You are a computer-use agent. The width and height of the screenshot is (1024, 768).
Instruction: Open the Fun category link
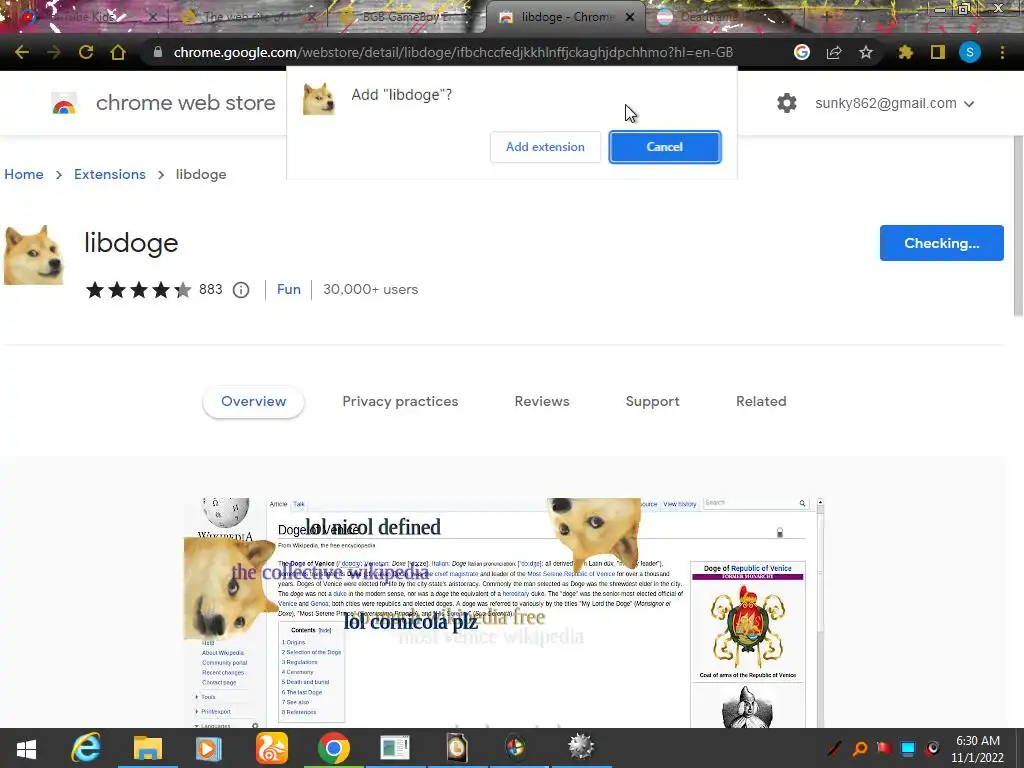[x=289, y=289]
